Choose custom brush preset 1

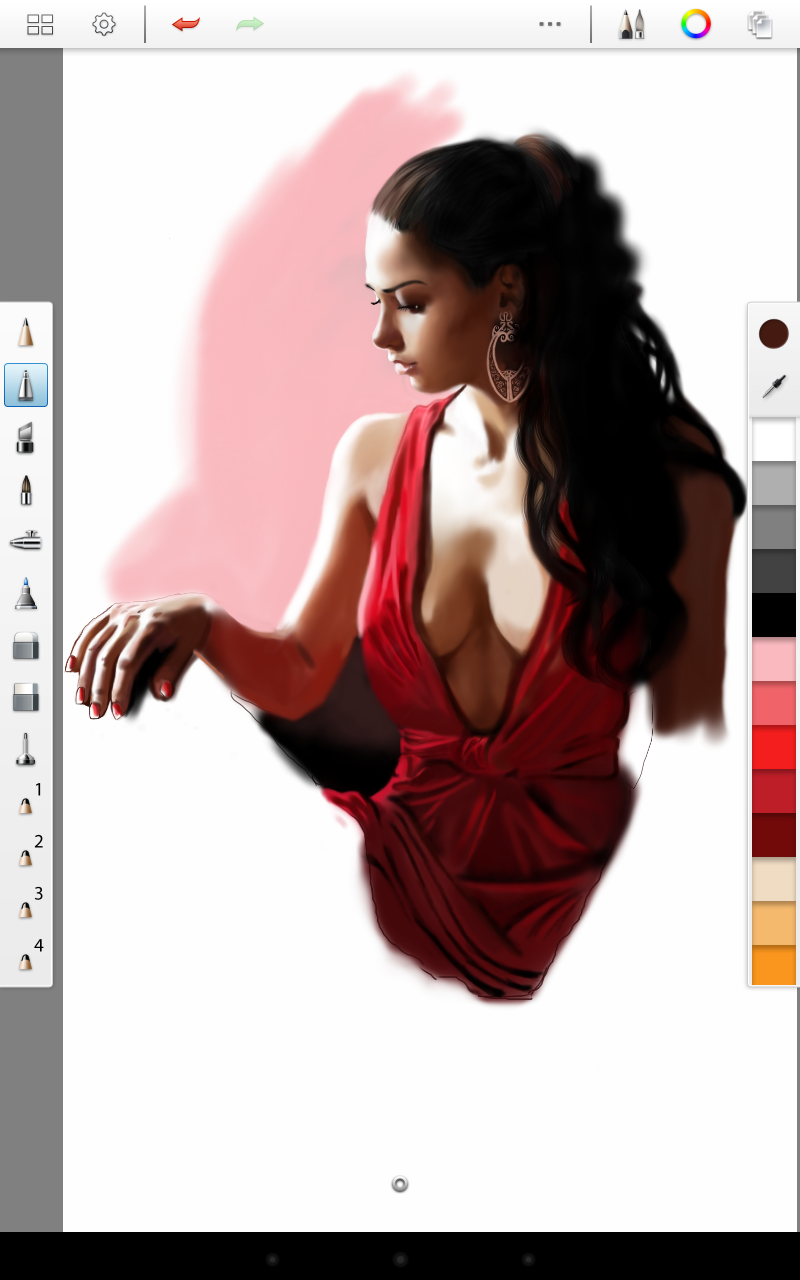27,802
